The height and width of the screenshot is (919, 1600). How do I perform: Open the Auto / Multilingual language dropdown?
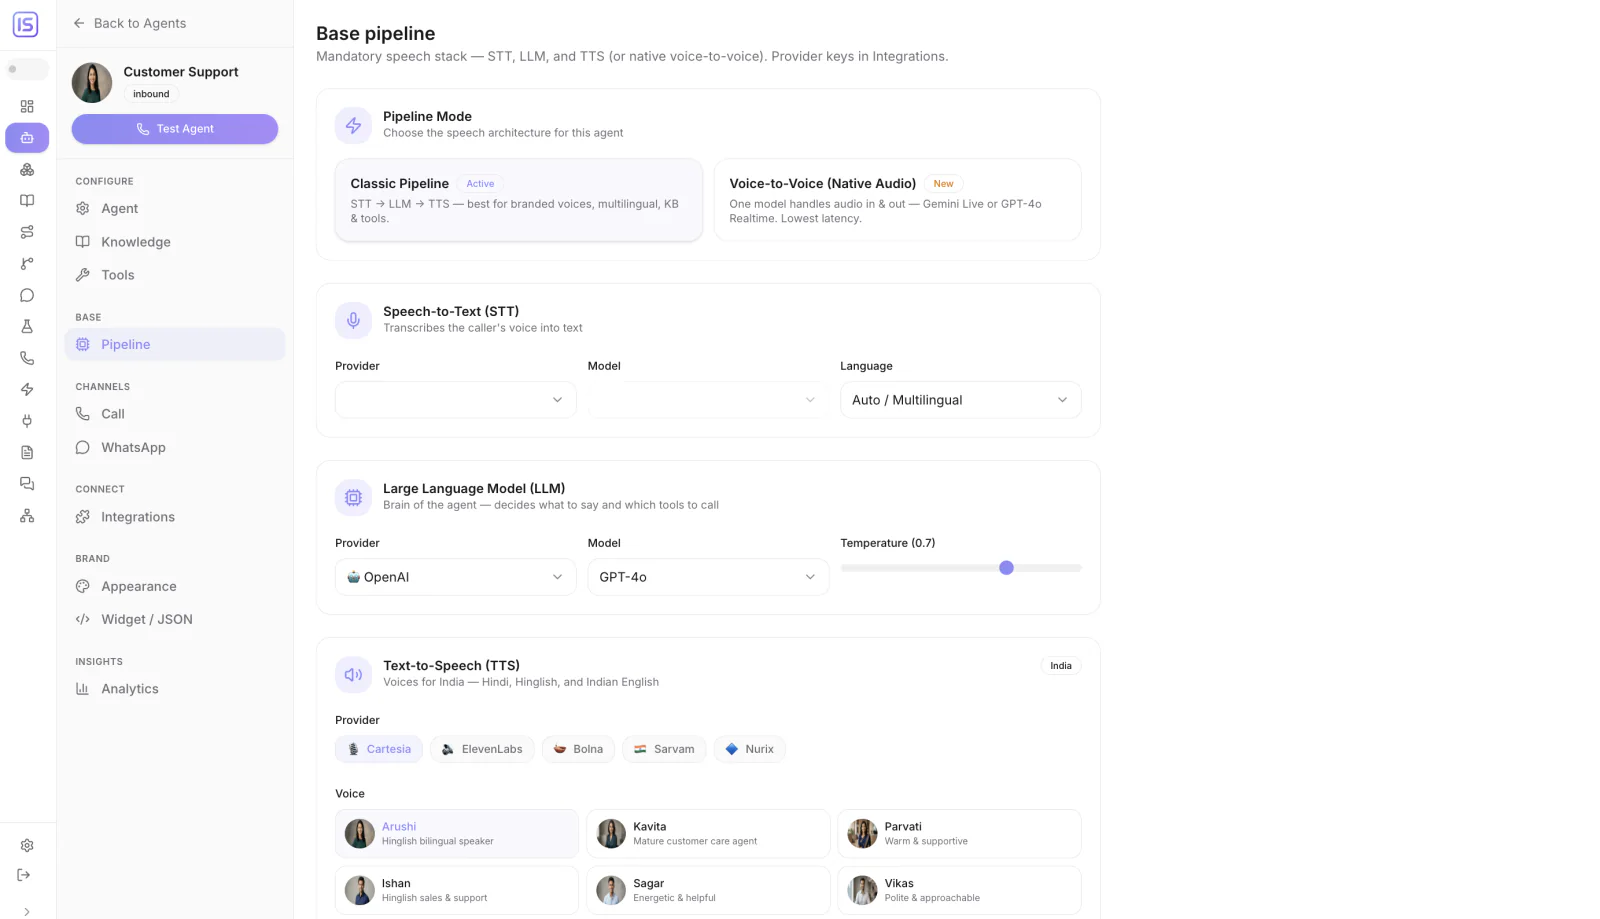pyautogui.click(x=960, y=400)
